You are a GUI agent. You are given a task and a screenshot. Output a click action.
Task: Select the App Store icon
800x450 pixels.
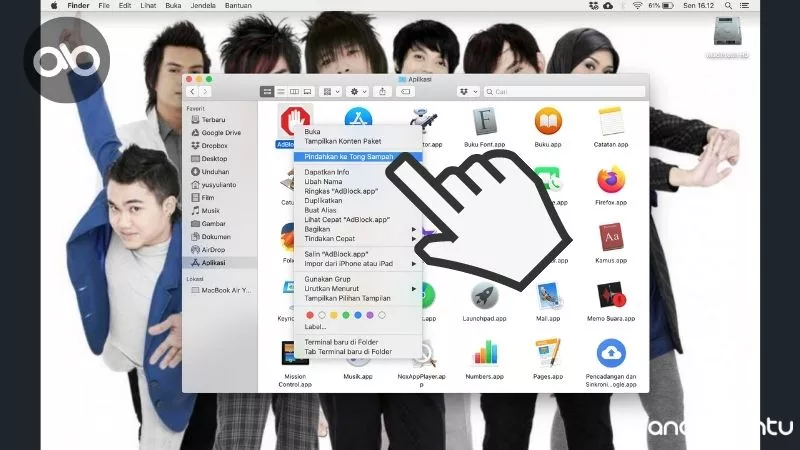358,117
